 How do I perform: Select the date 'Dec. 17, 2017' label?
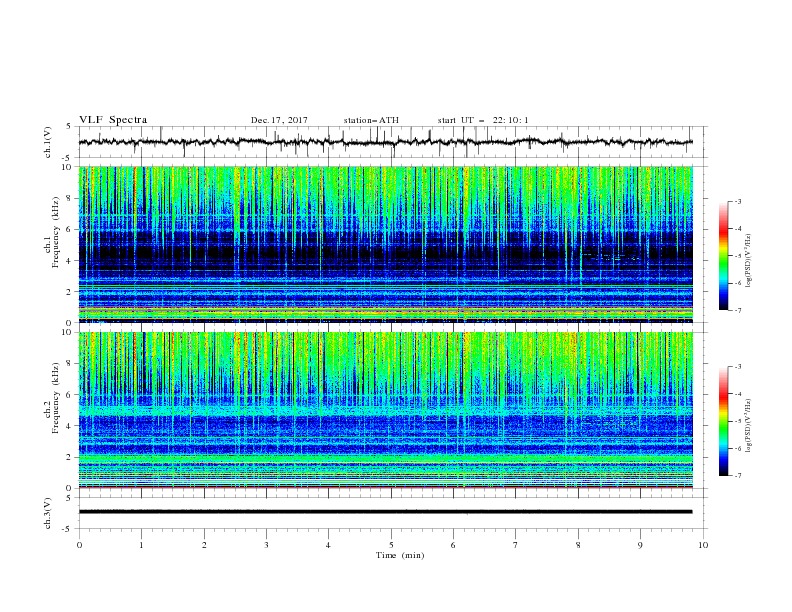[x=279, y=120]
